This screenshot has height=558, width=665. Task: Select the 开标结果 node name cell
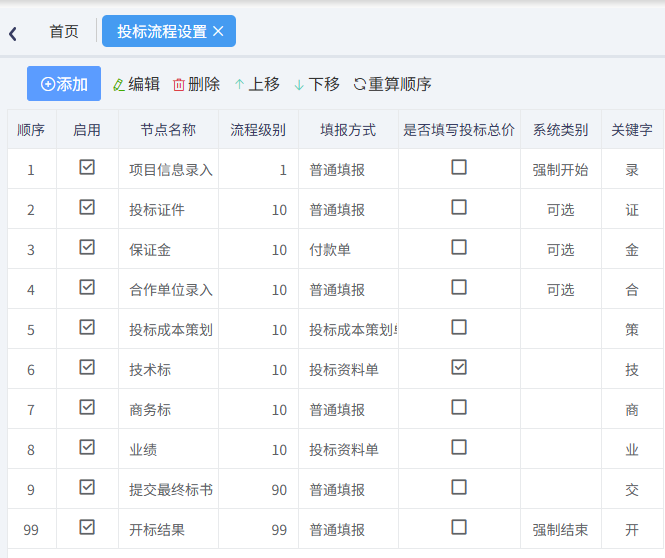(x=168, y=530)
